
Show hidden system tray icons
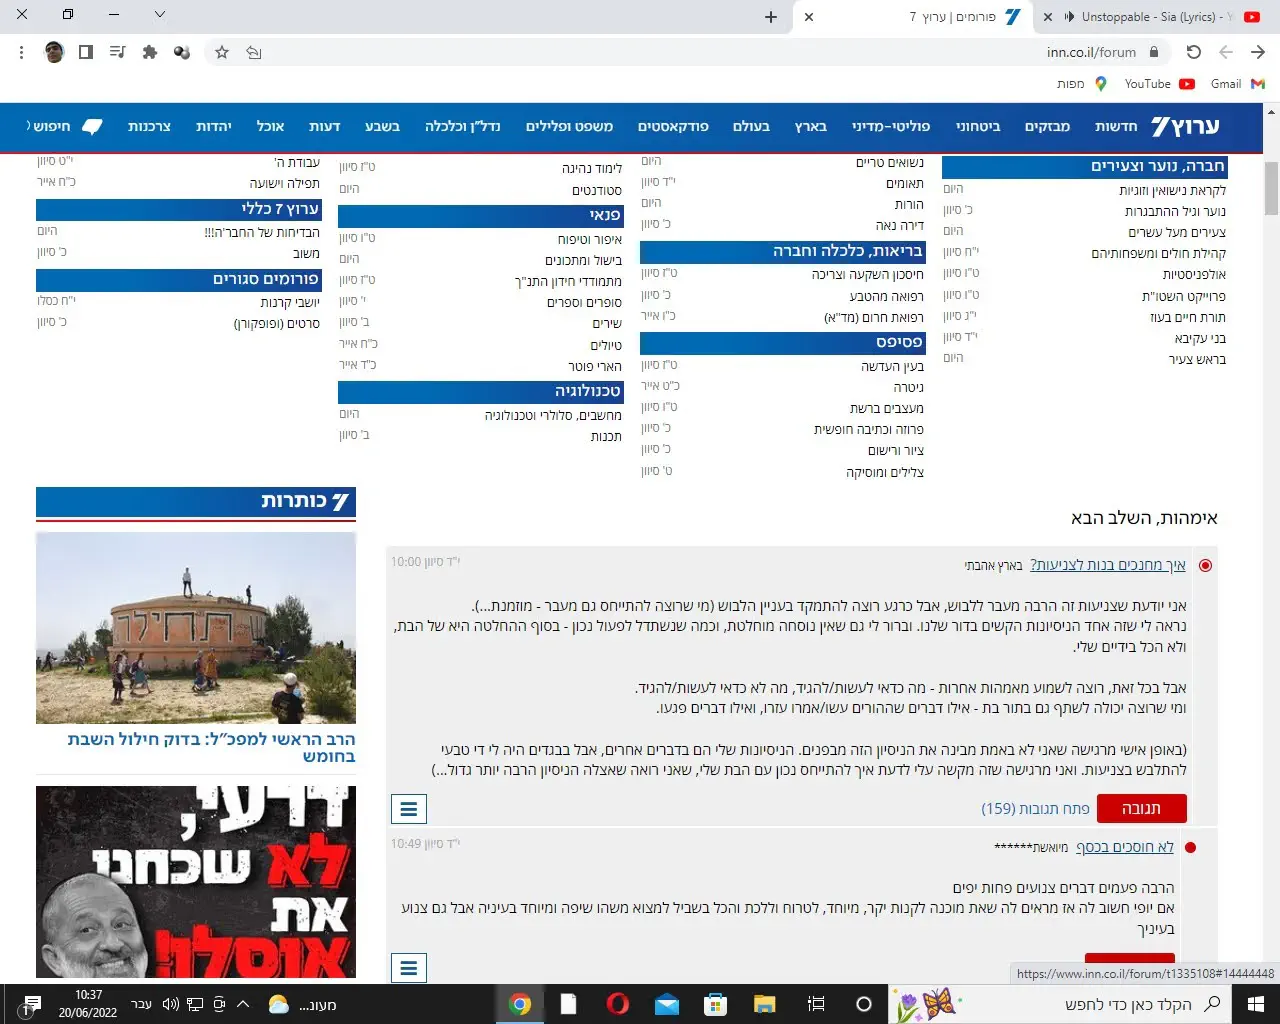pos(243,1004)
